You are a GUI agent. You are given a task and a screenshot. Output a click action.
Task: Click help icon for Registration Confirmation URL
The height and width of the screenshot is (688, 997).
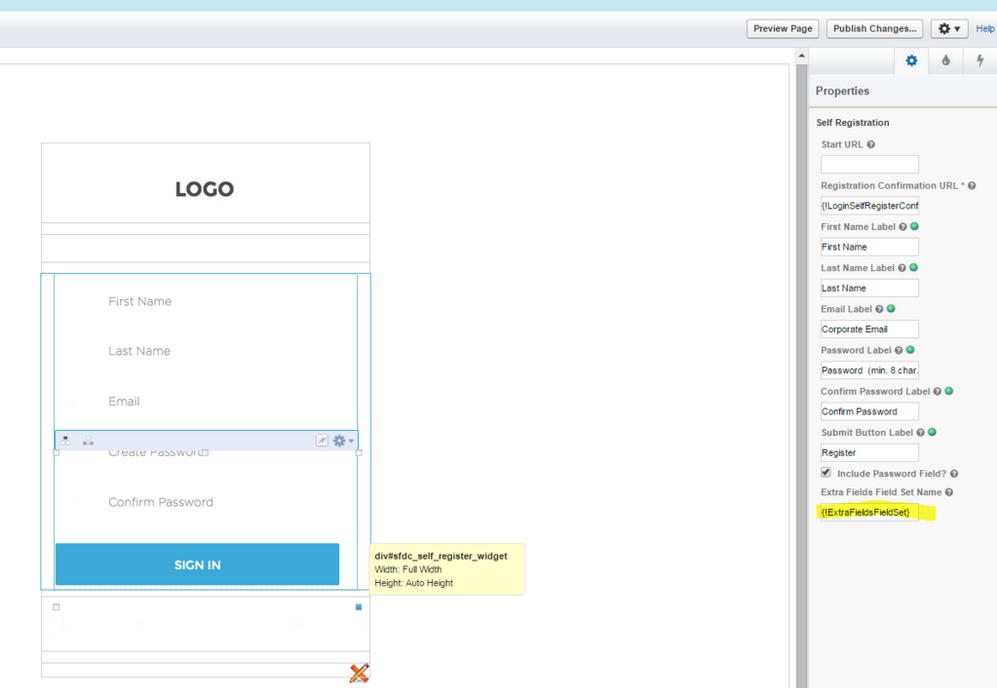click(972, 186)
